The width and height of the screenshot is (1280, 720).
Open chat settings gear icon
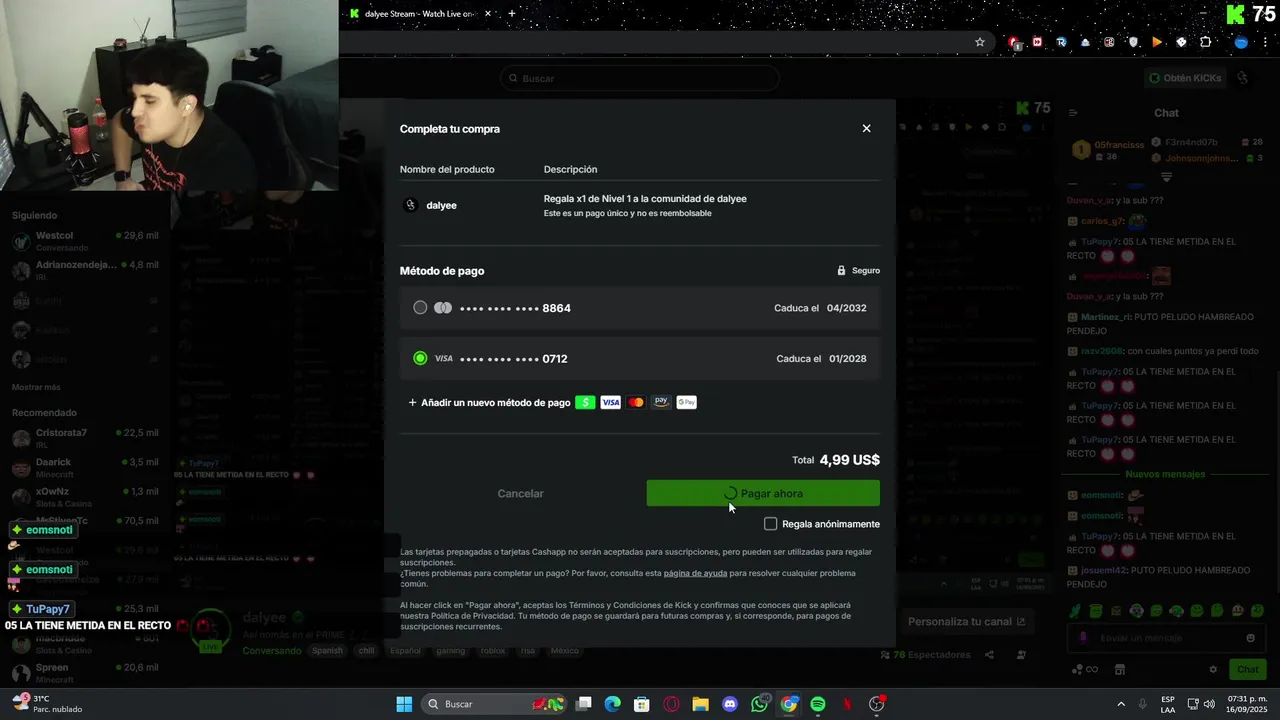pos(1213,669)
